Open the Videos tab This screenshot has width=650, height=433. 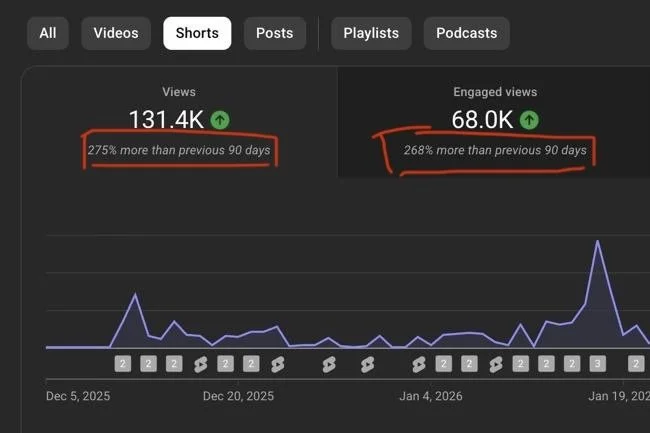click(x=116, y=33)
